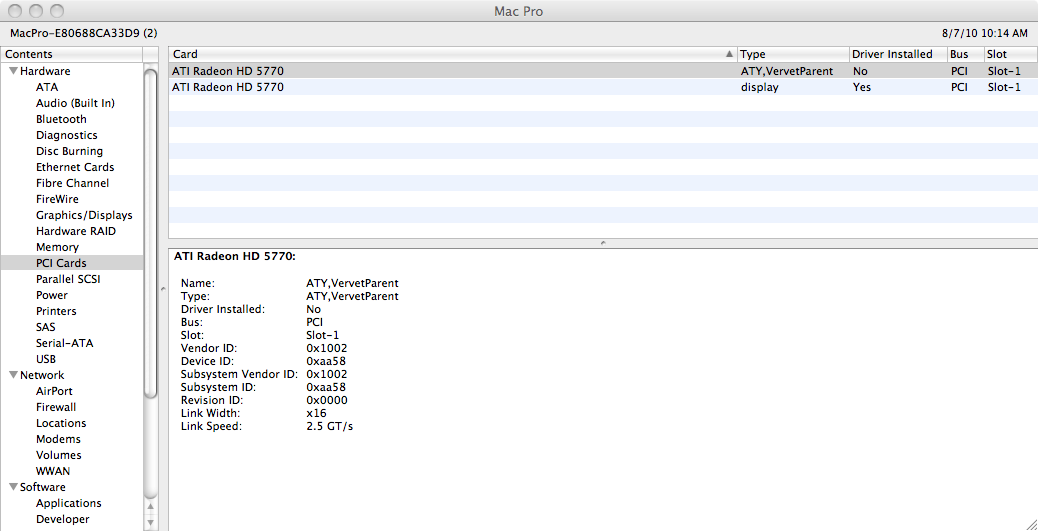Open FireWire hardware info
The width and height of the screenshot is (1038, 531).
(57, 199)
